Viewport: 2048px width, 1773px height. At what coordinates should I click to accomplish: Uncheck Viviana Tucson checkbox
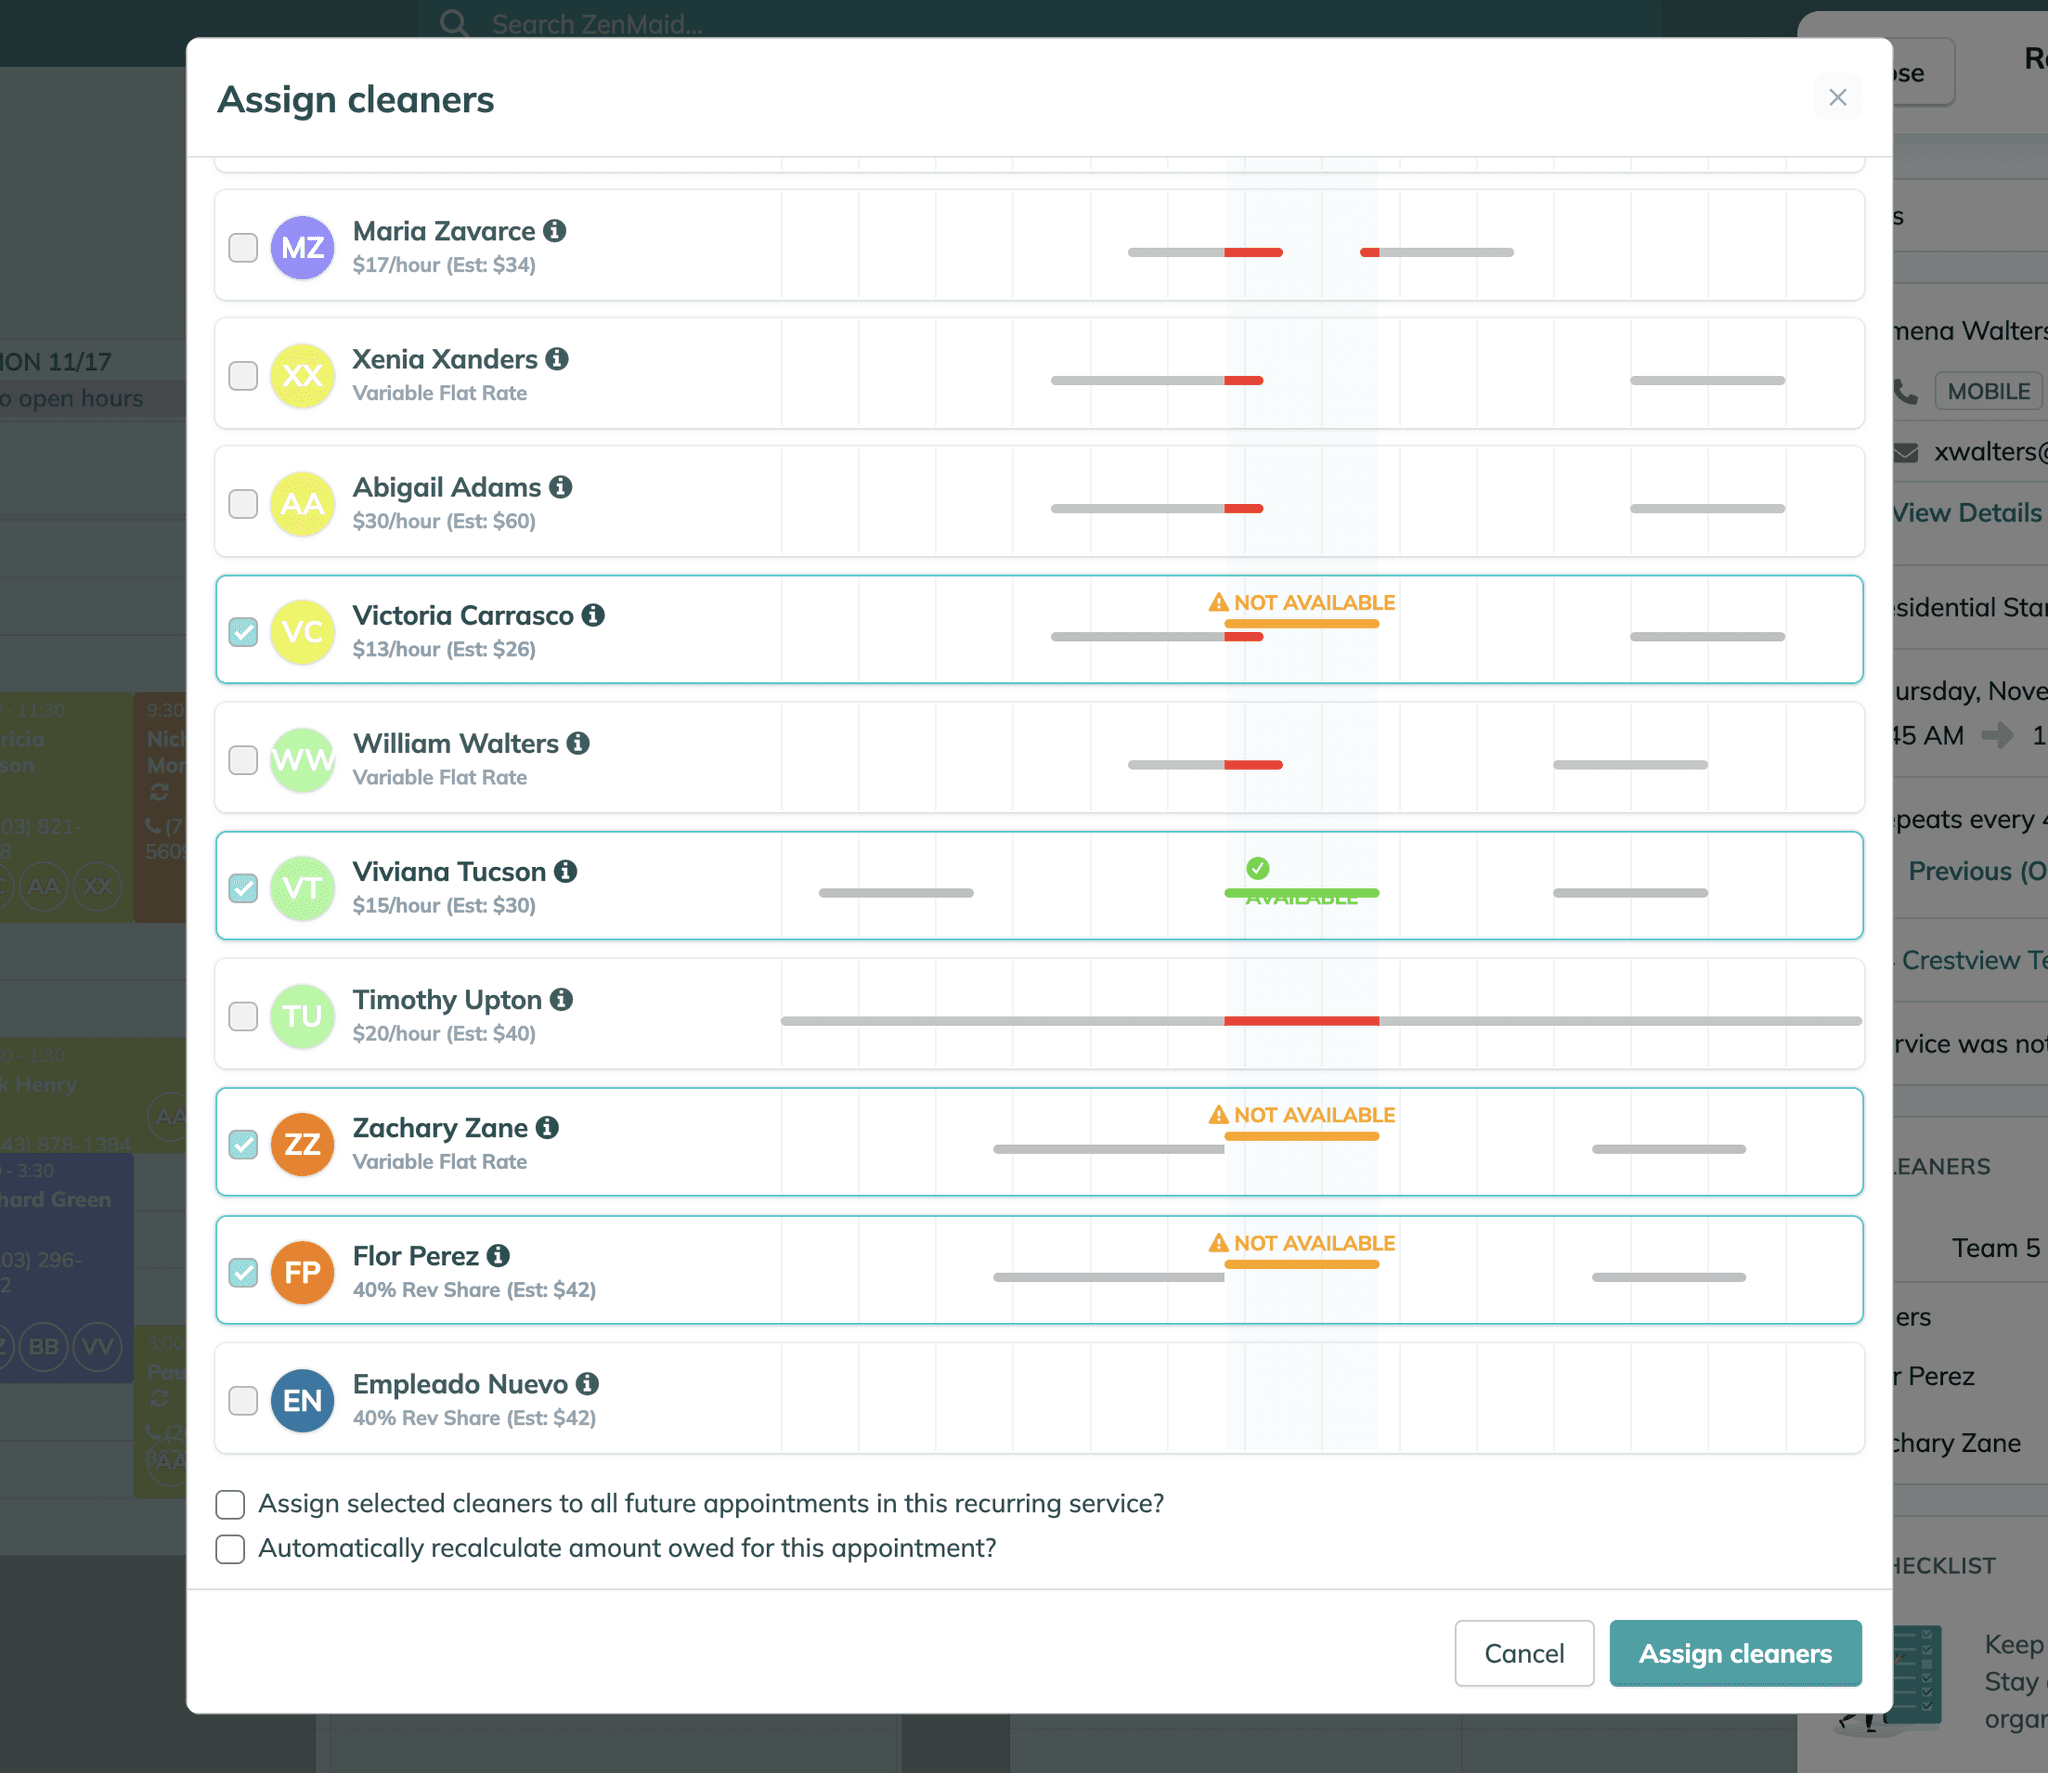tap(243, 887)
